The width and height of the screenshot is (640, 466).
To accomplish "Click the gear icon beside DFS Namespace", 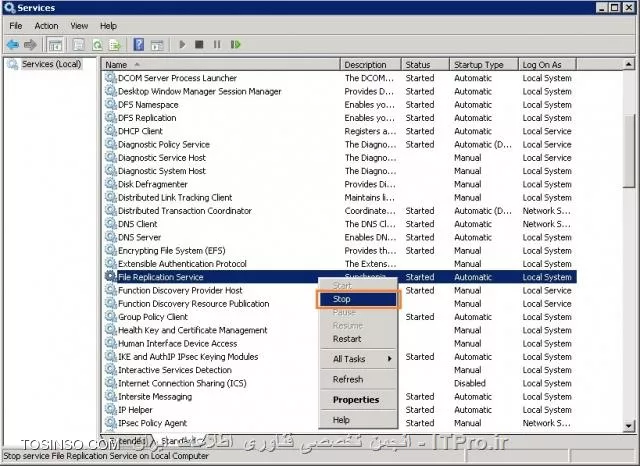I will [x=110, y=104].
